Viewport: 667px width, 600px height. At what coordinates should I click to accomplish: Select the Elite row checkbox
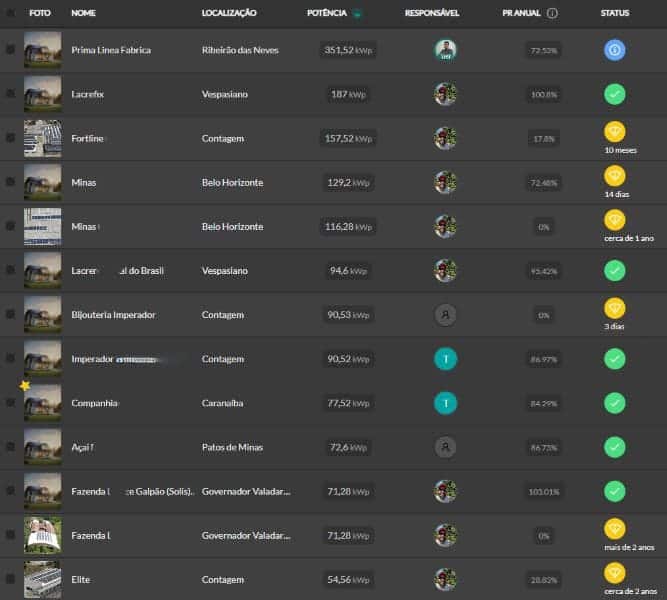click(x=10, y=578)
